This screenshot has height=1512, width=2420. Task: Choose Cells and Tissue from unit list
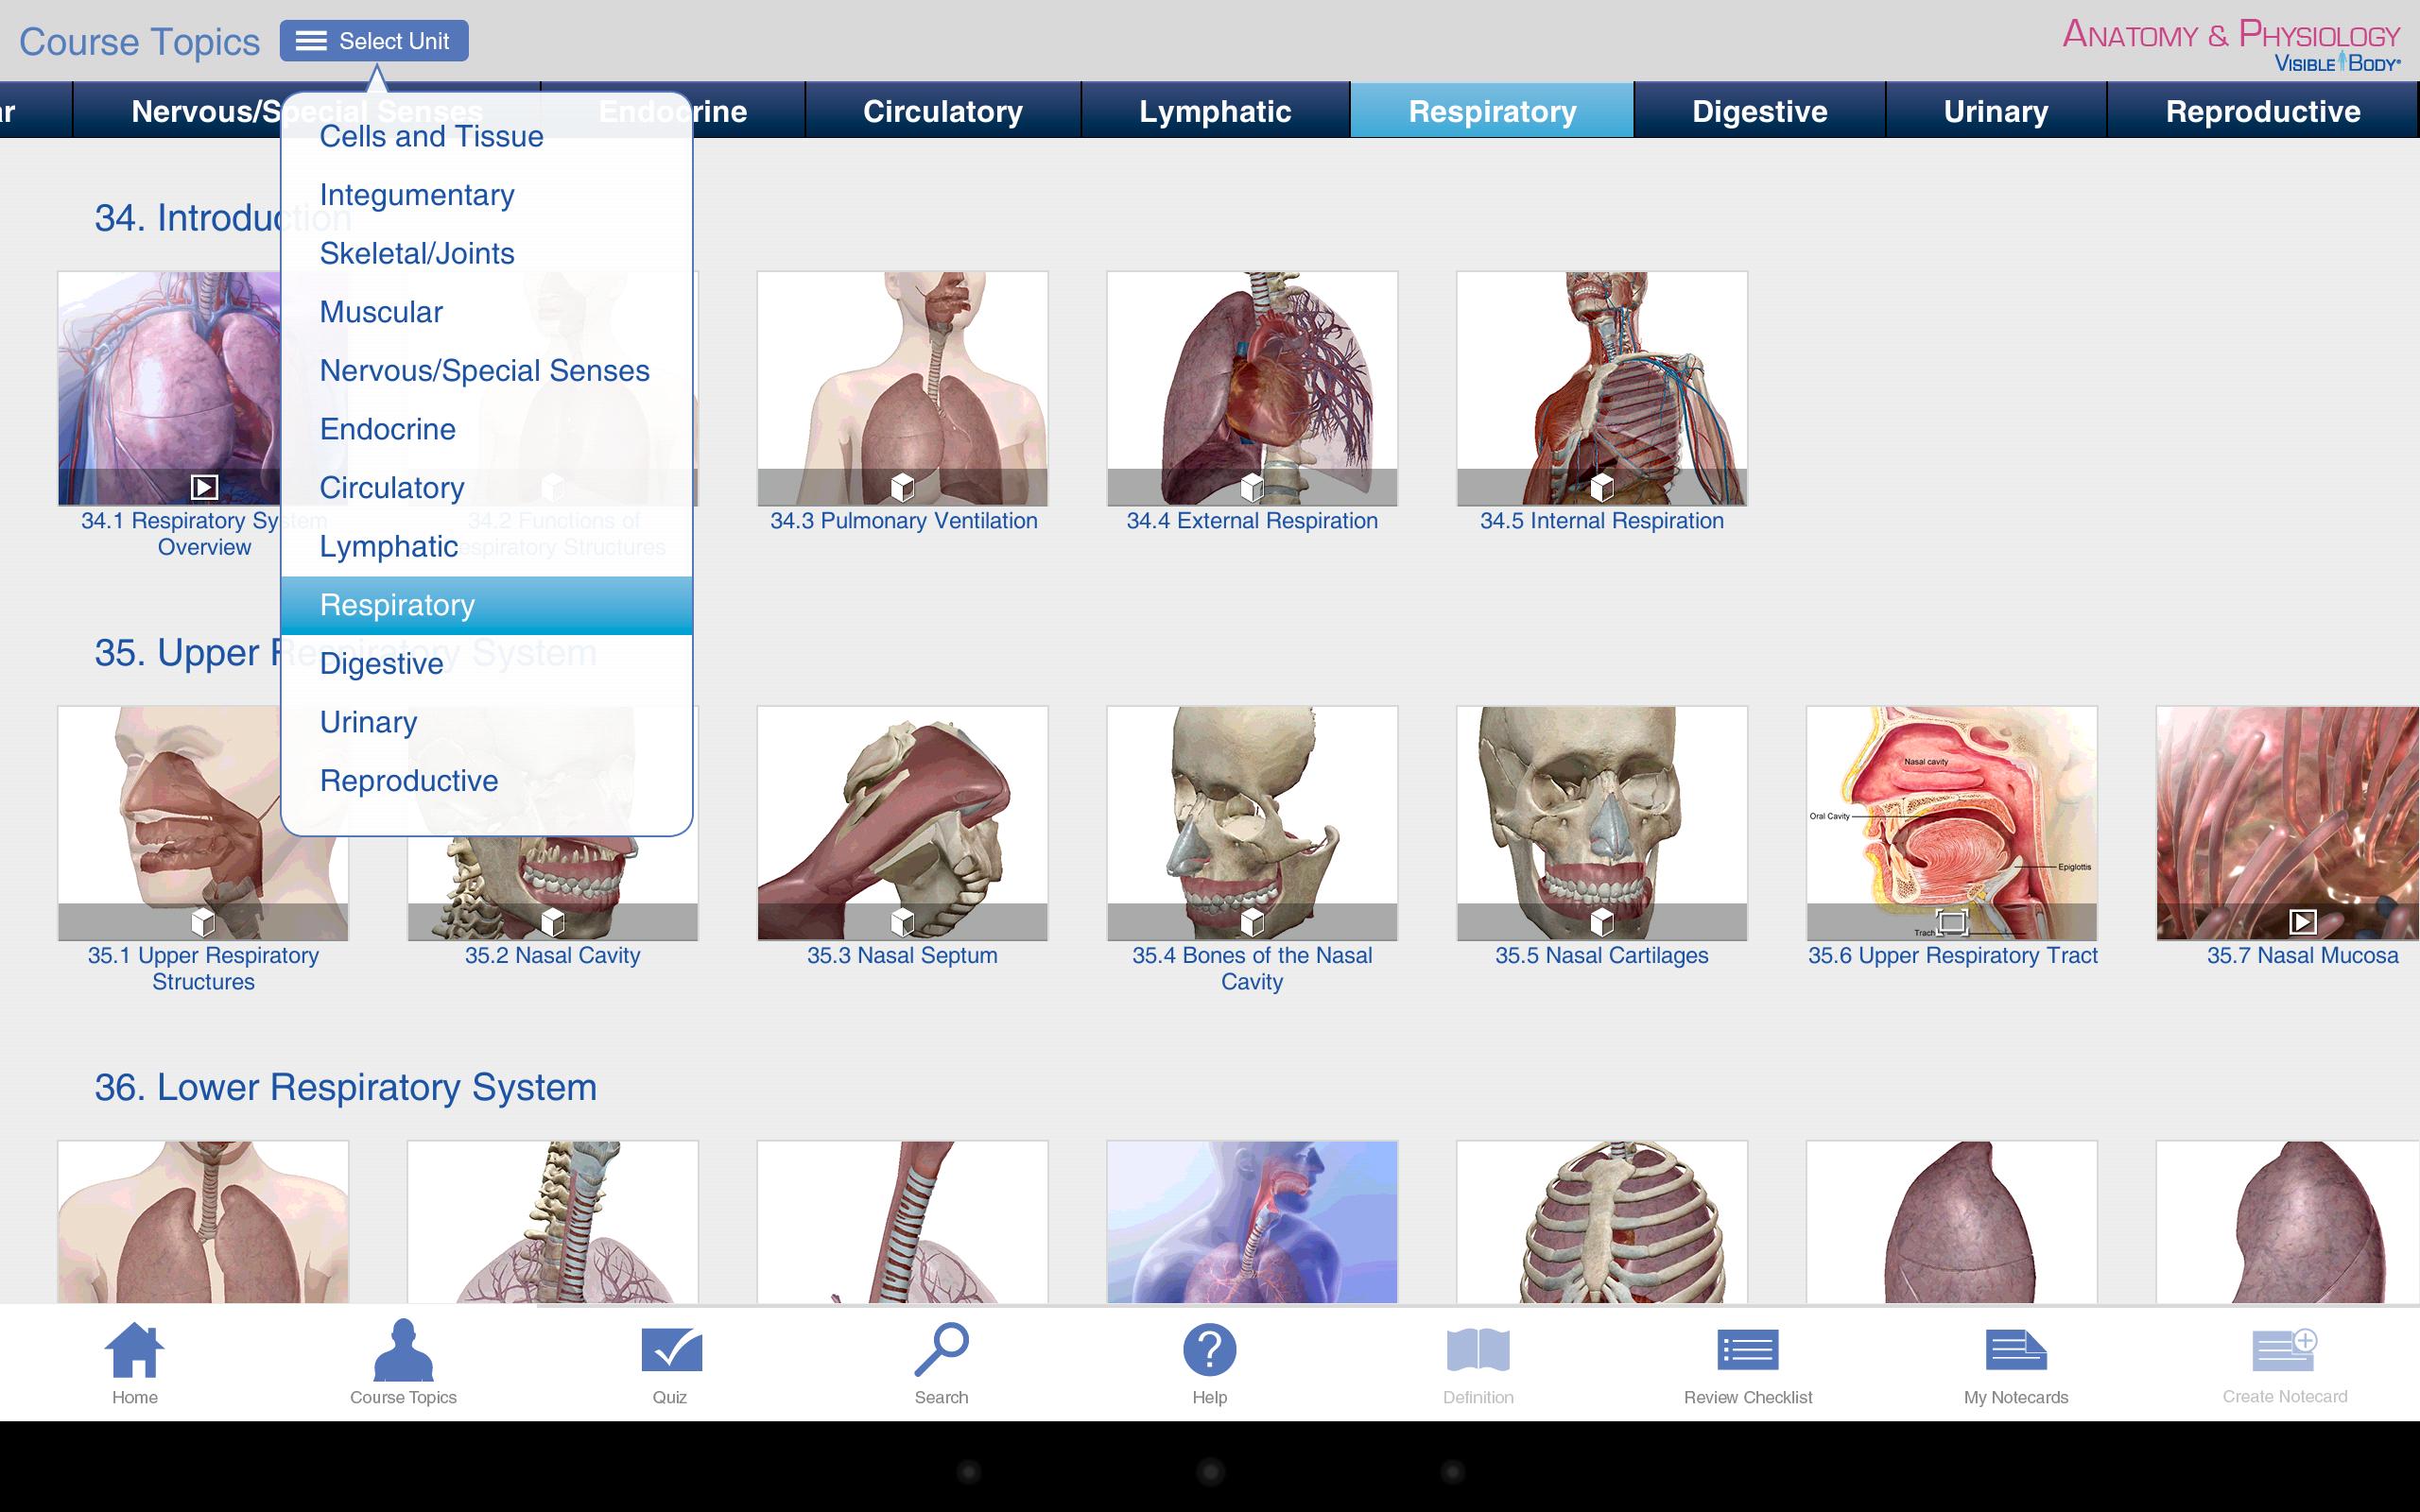(431, 136)
